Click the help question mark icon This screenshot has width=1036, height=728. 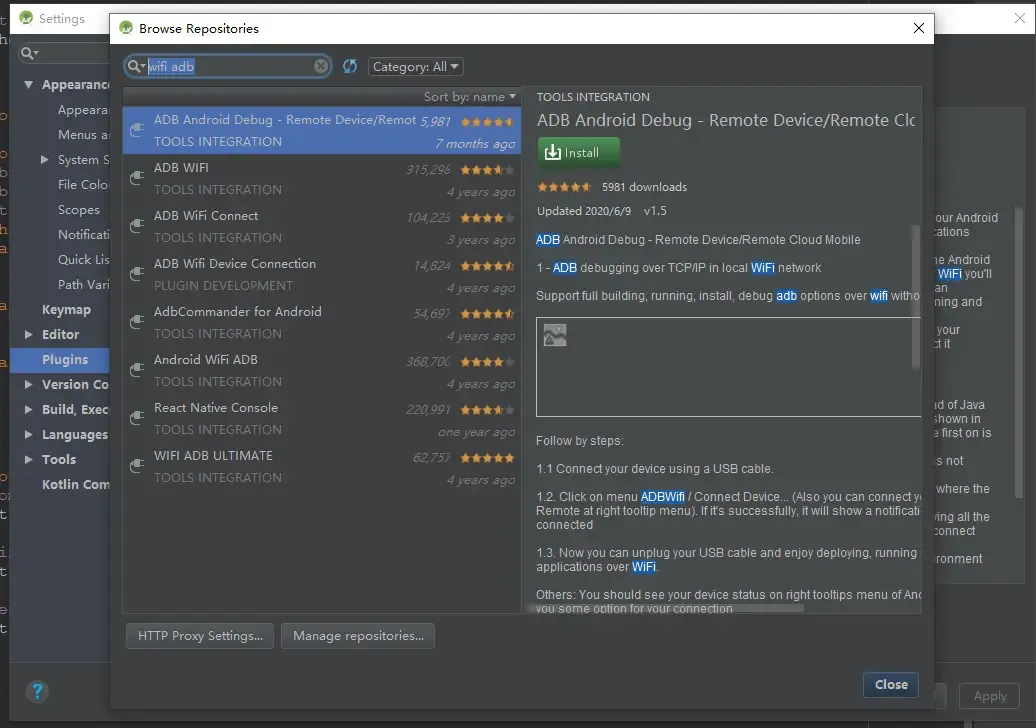pos(37,691)
